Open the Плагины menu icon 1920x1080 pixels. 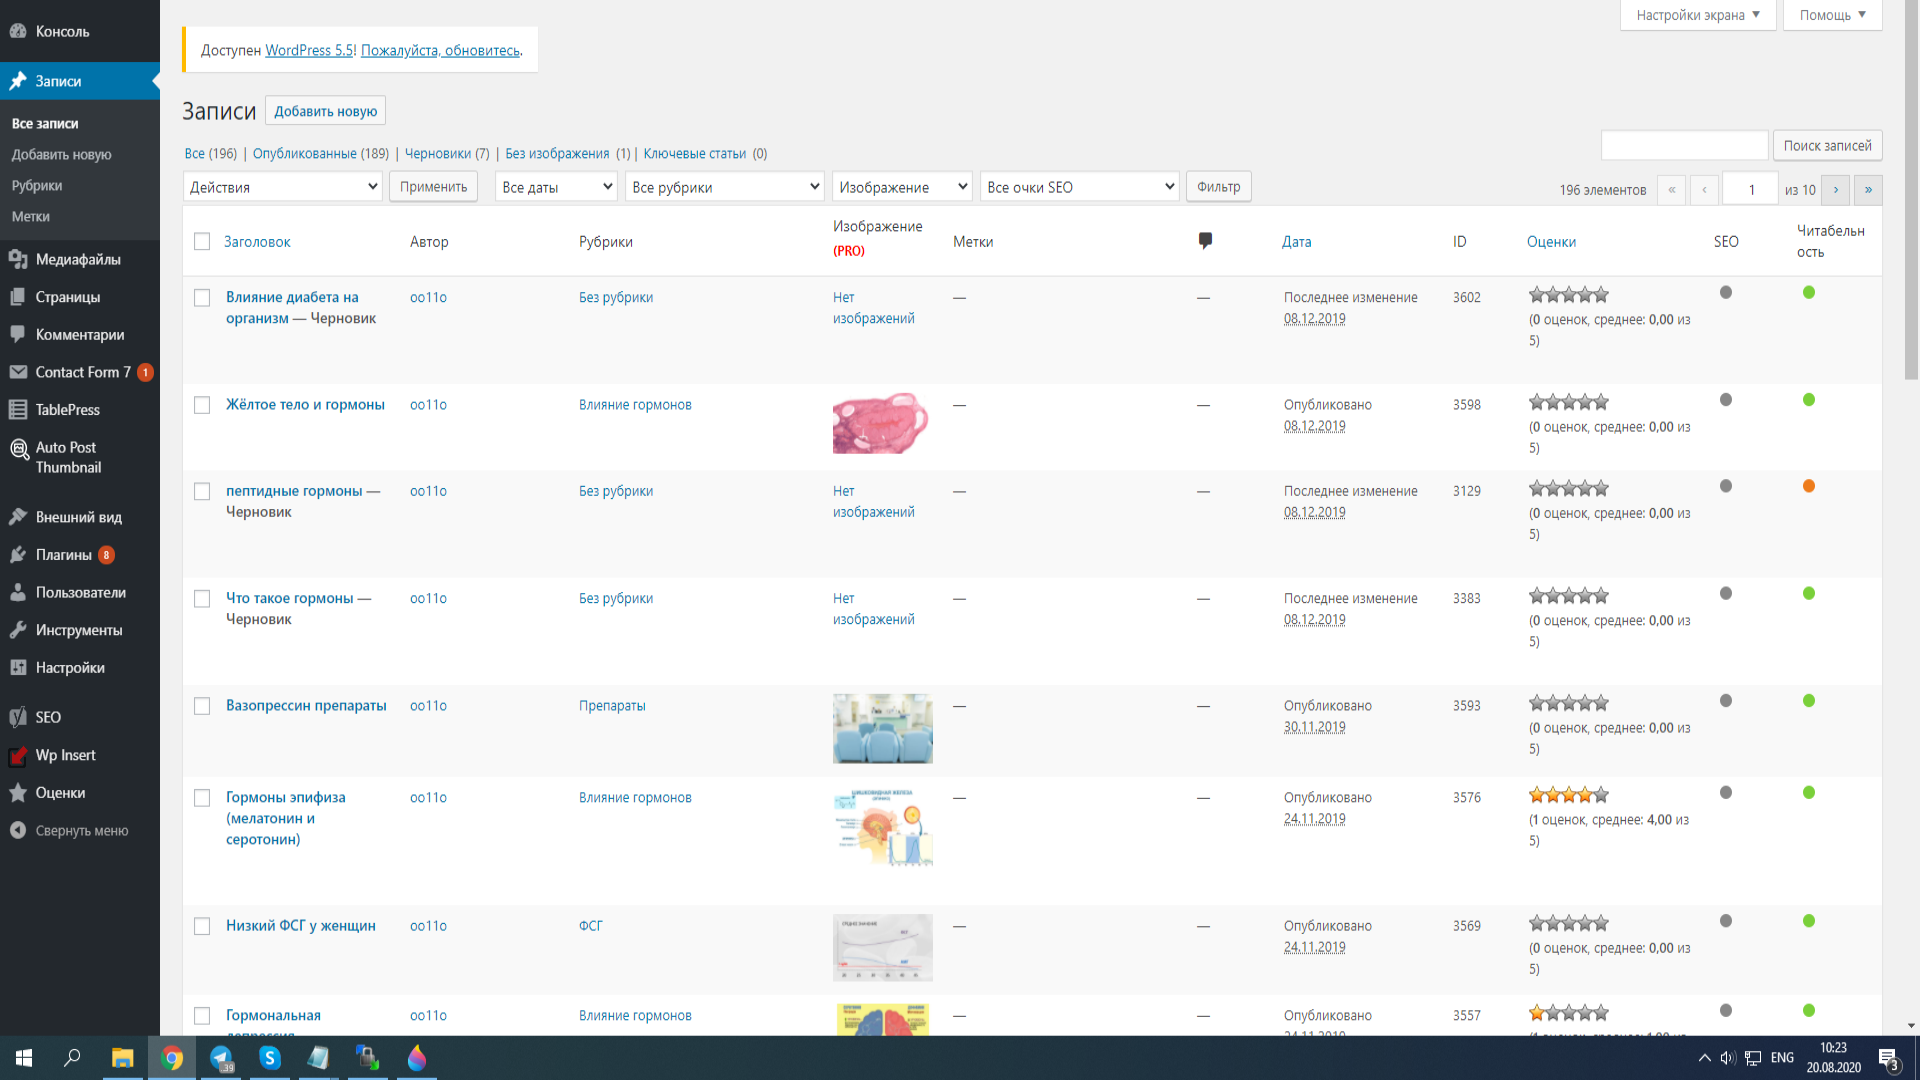[18, 555]
